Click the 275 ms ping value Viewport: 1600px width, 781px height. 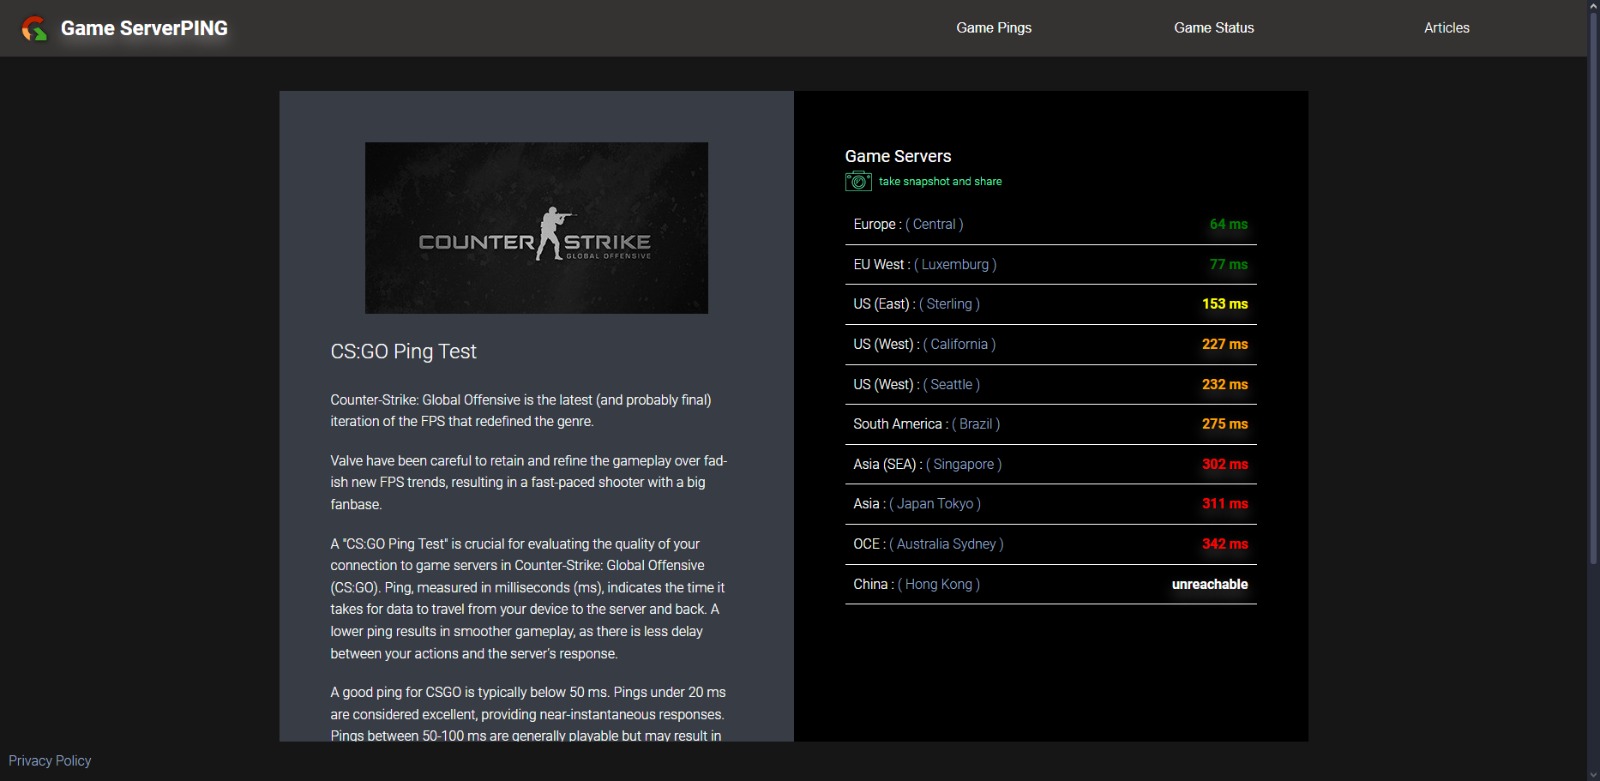click(x=1225, y=424)
